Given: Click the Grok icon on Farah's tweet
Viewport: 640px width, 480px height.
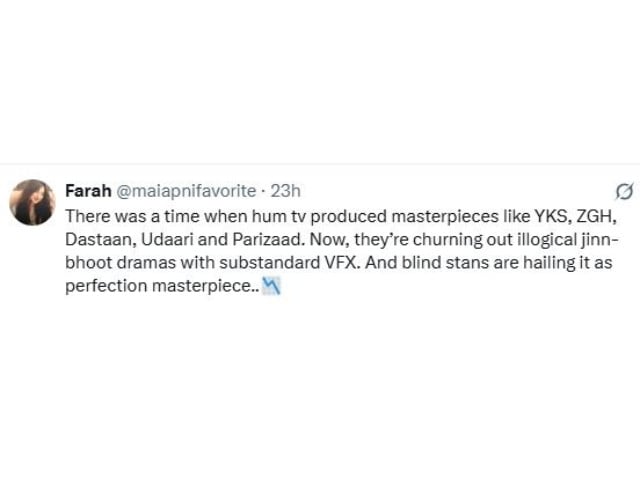Looking at the screenshot, I should click(x=622, y=190).
